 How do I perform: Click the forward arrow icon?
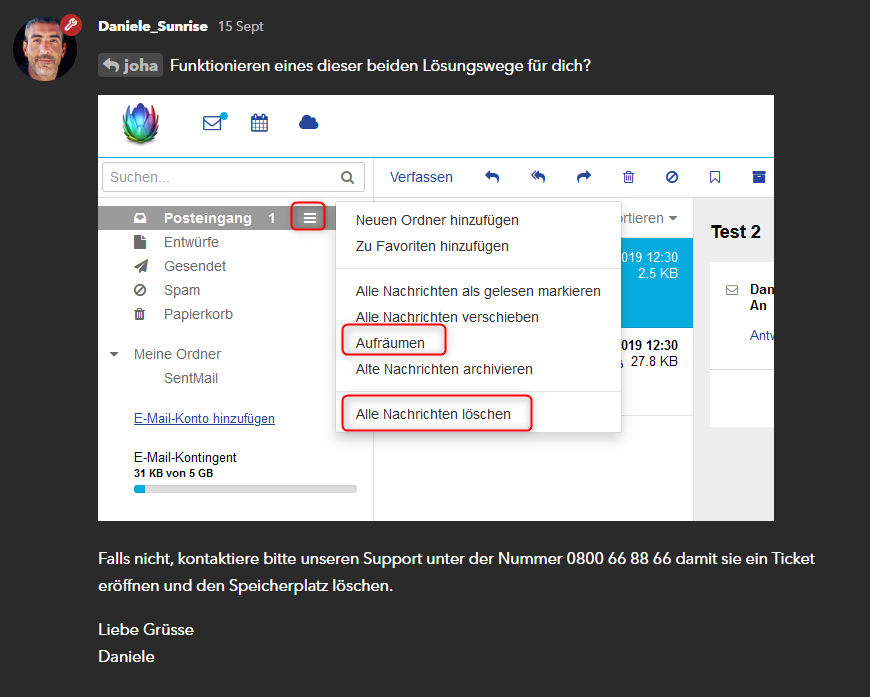tap(584, 177)
